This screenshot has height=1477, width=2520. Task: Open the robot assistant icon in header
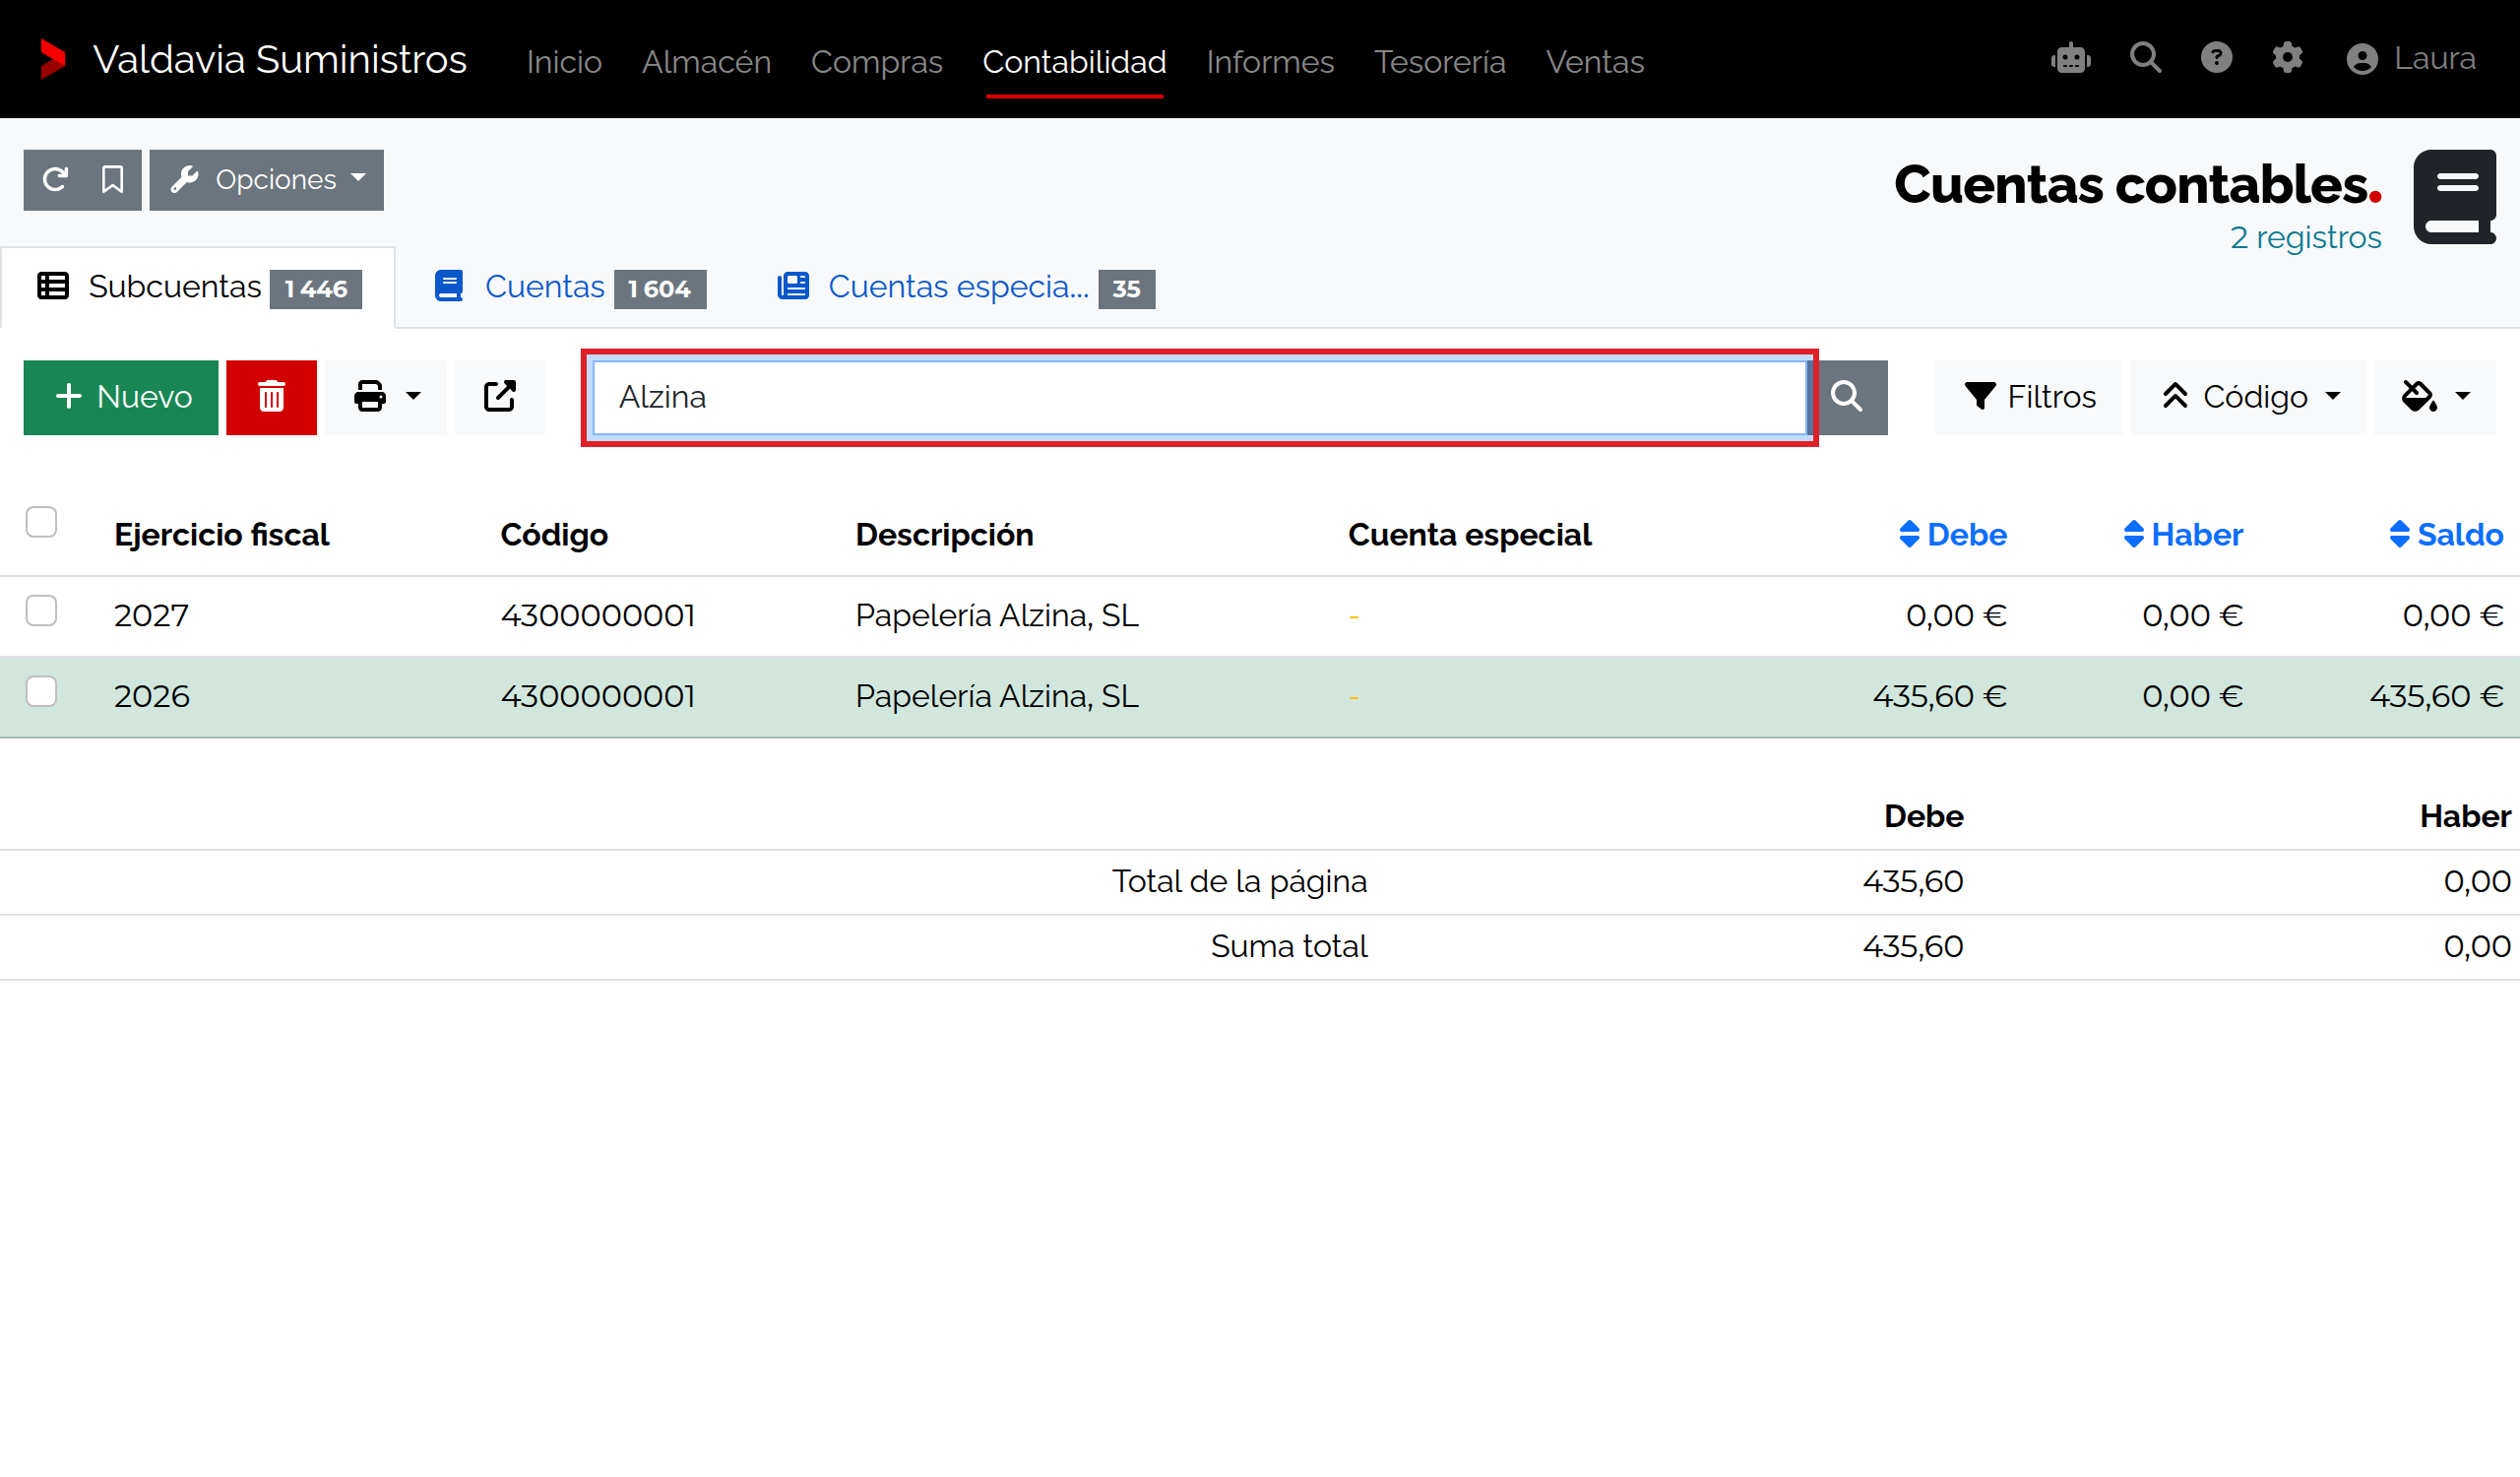click(x=2070, y=59)
